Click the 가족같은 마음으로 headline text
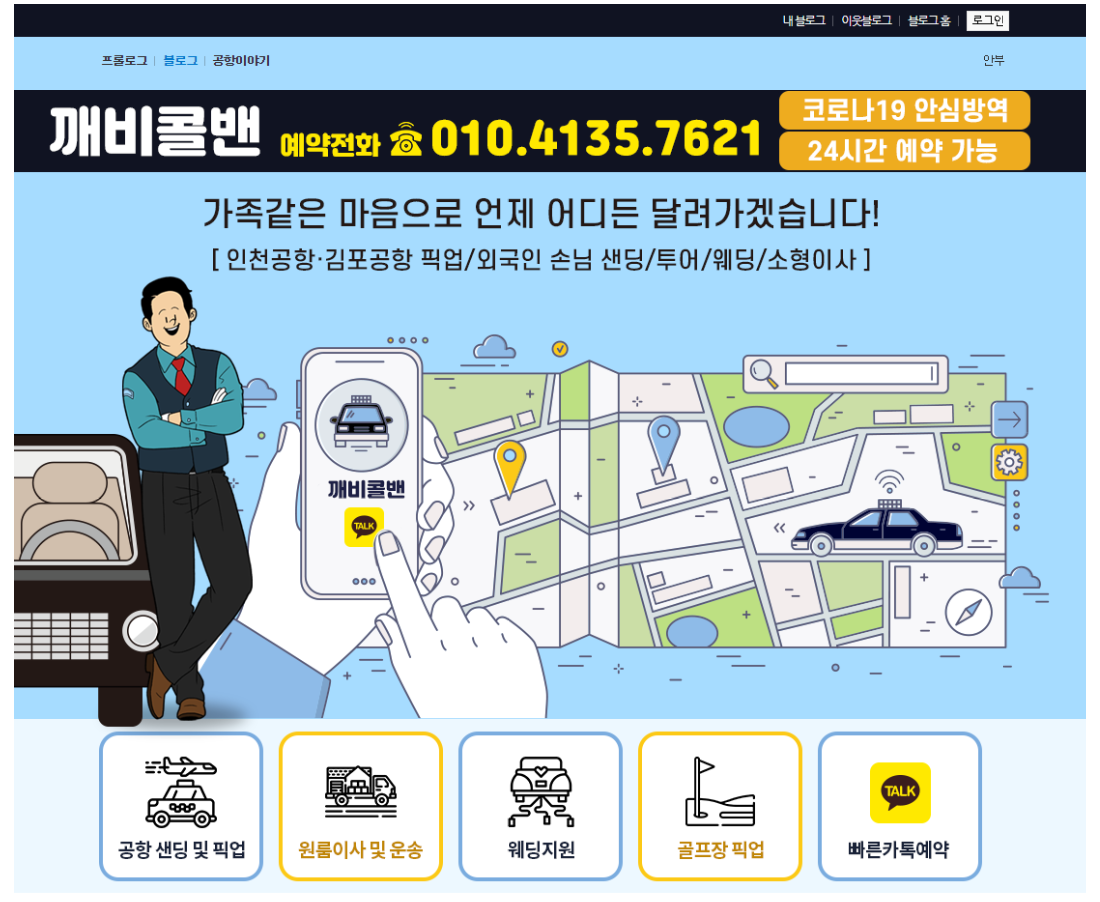Viewport: 1100px width, 902px height. coord(541,213)
